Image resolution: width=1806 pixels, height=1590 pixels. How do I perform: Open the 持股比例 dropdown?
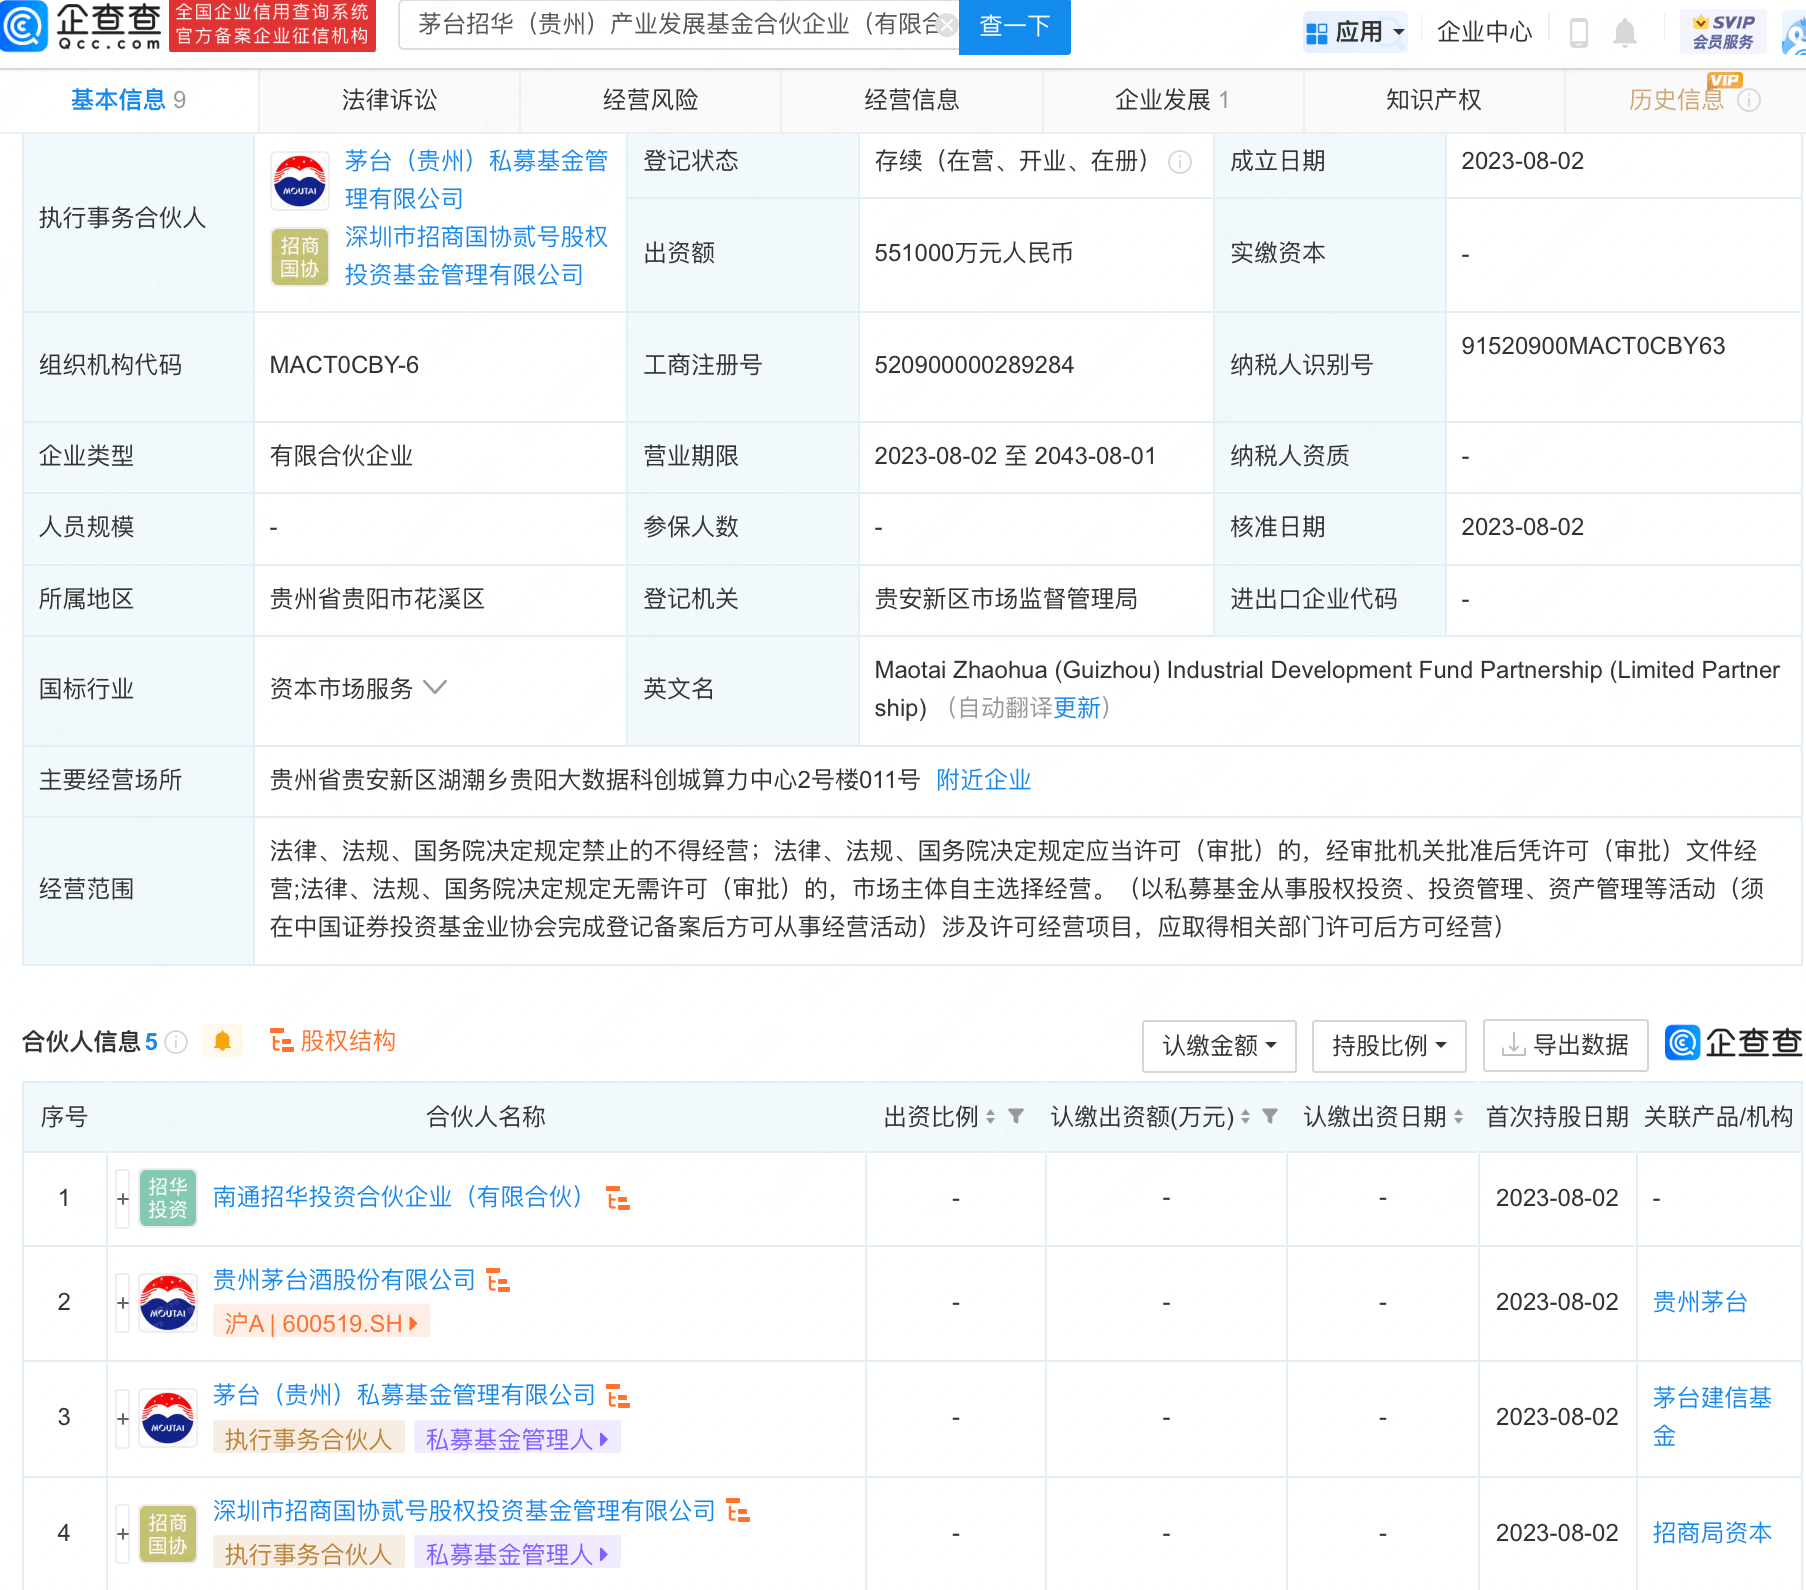pos(1388,1046)
